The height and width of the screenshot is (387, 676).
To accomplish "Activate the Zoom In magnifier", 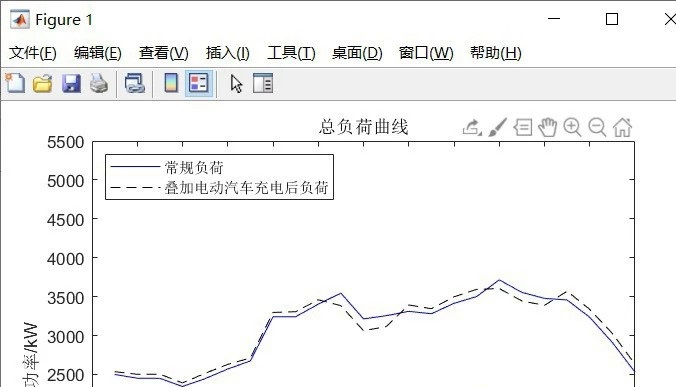I will (572, 127).
